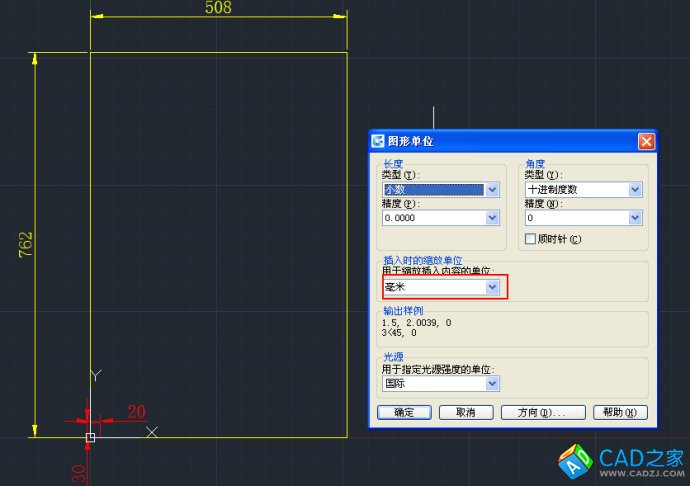Image resolution: width=690 pixels, height=486 pixels.
Task: Select the red 20 dimension text
Action: (x=136, y=411)
